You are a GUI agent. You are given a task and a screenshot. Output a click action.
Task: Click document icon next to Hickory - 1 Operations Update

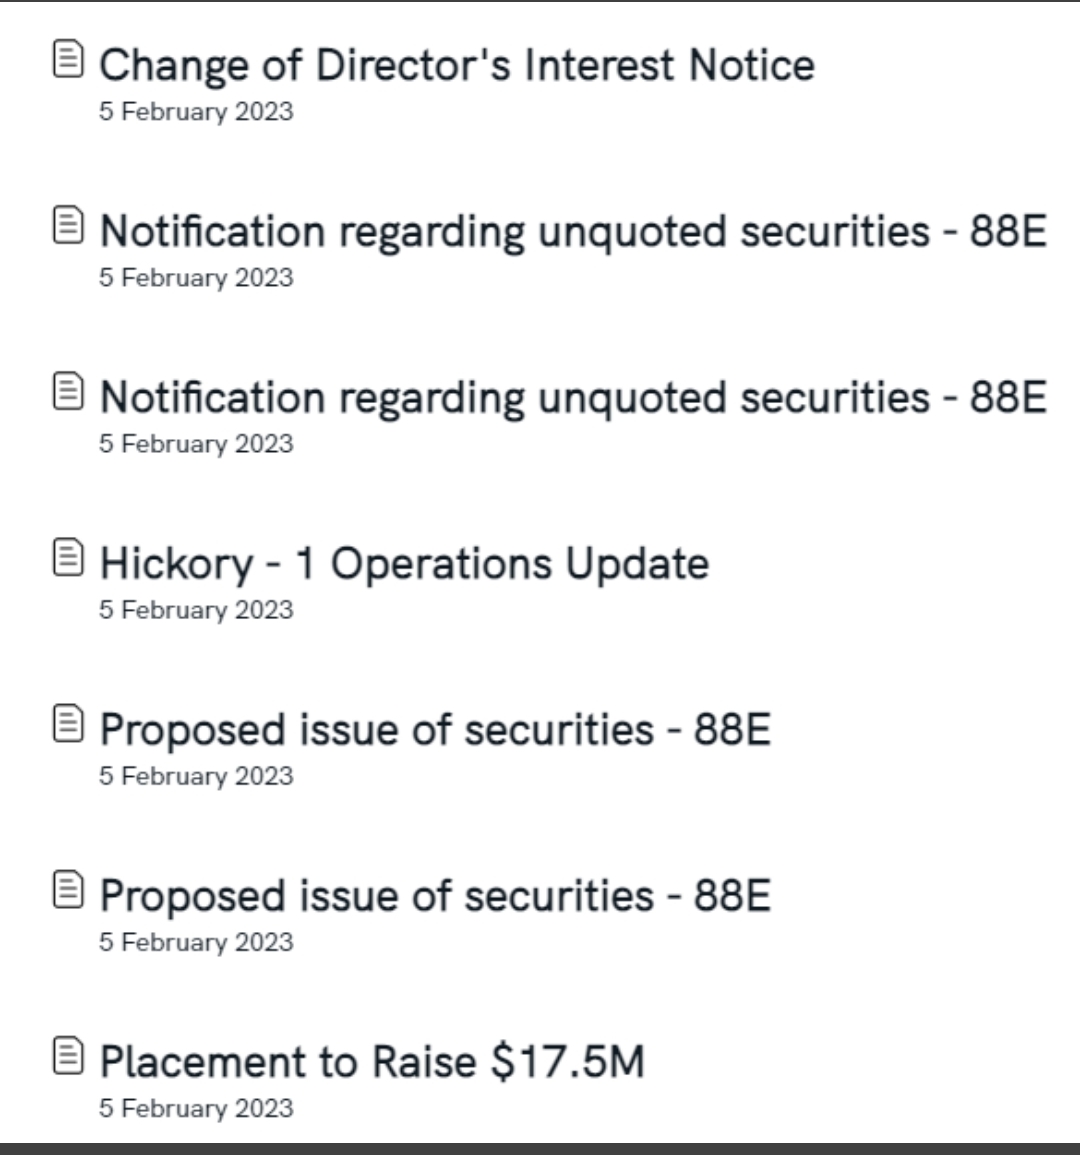(x=66, y=558)
